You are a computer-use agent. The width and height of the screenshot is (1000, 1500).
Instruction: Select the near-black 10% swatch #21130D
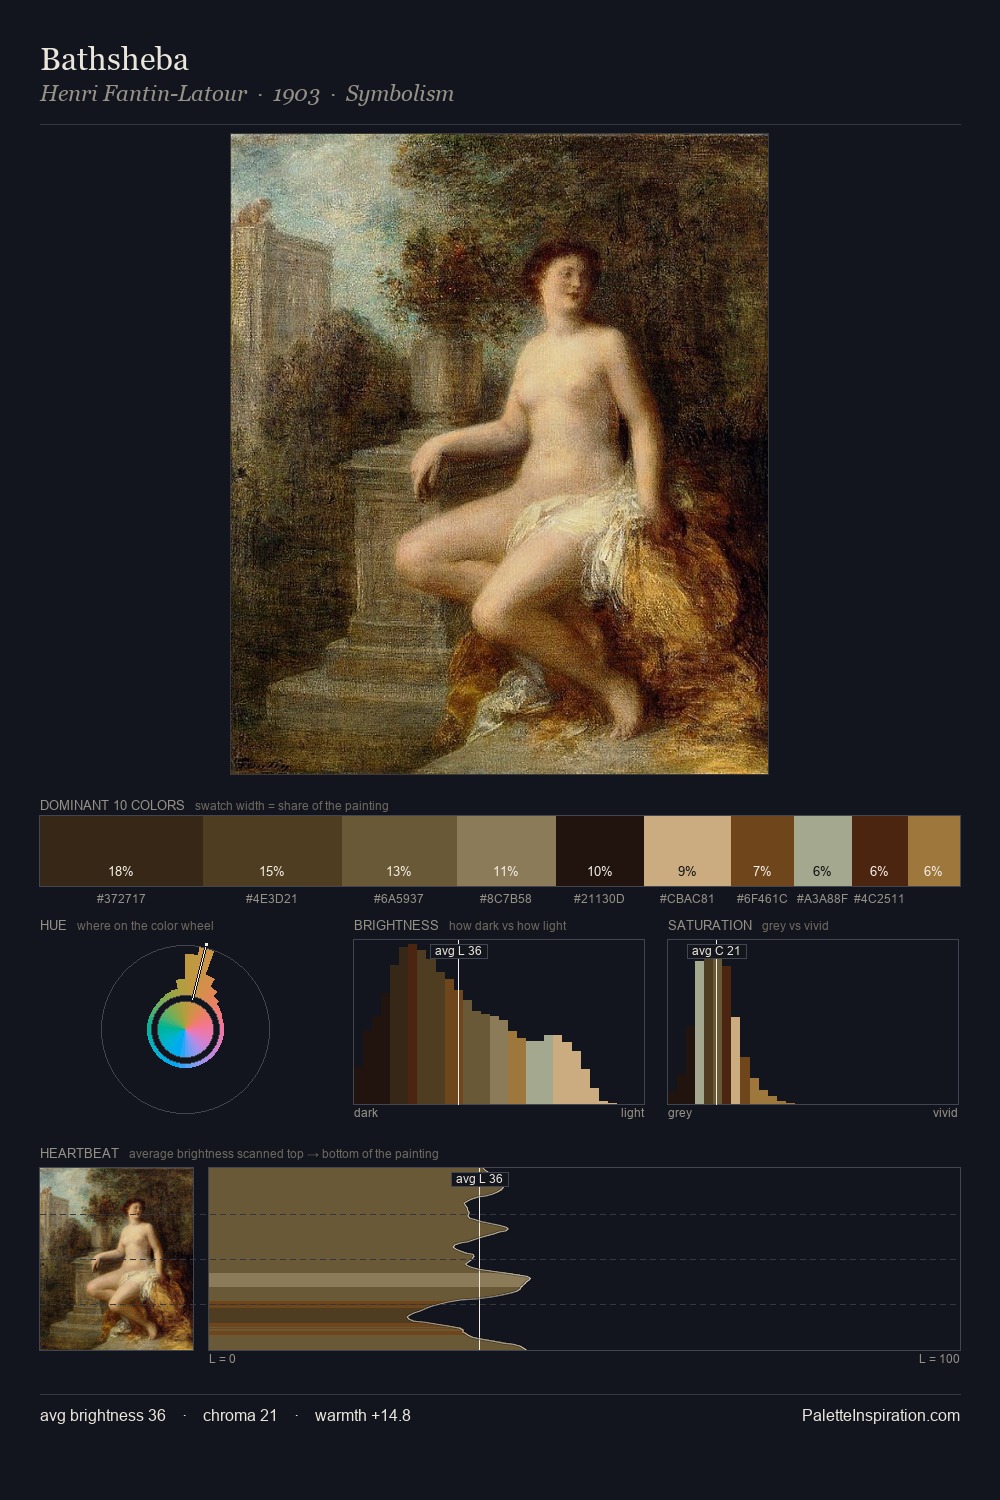pyautogui.click(x=600, y=851)
